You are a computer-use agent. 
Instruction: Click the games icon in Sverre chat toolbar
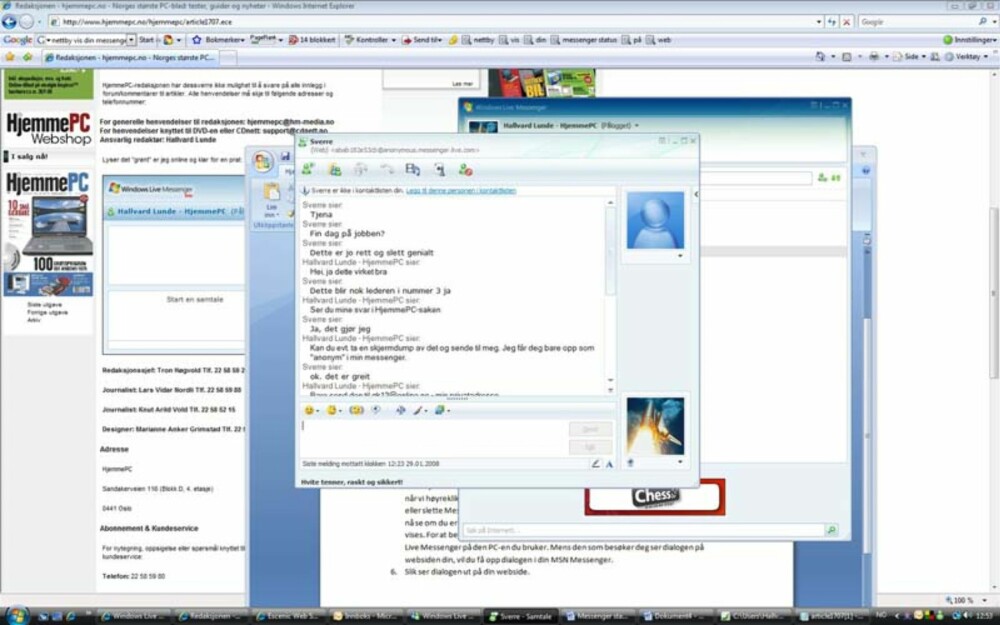[x=439, y=170]
